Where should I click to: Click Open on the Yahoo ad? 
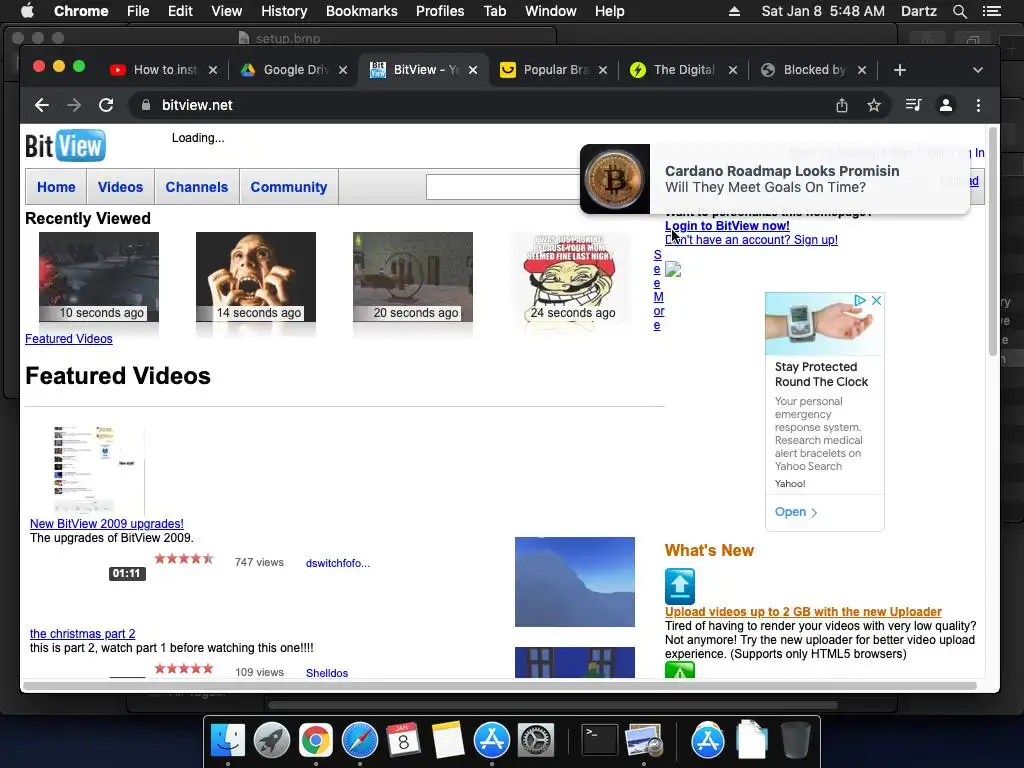coord(795,512)
